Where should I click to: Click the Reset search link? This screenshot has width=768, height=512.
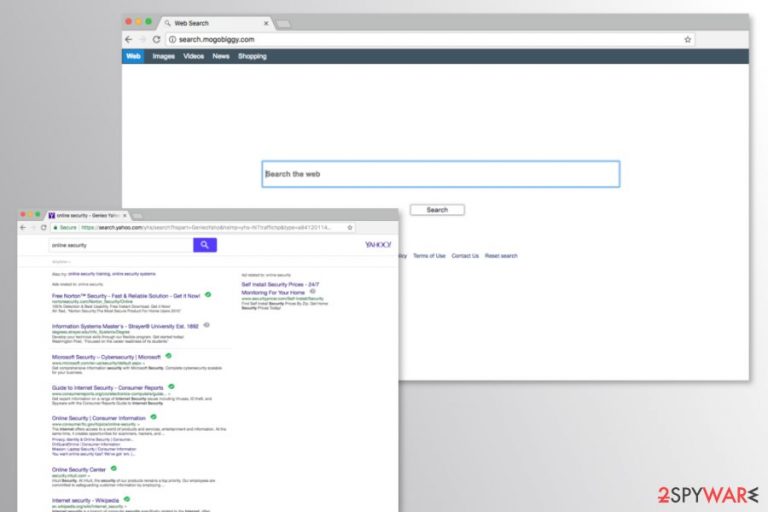pos(501,256)
